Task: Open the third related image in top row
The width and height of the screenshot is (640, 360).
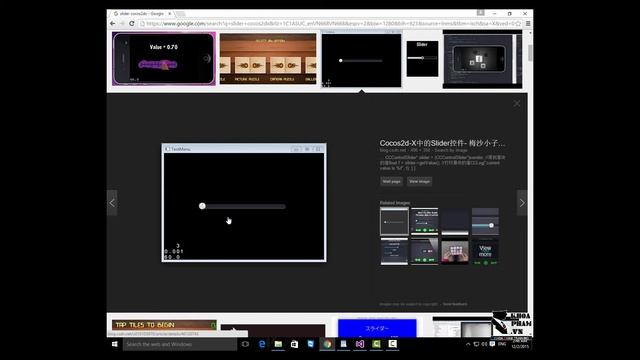Action: (455, 221)
